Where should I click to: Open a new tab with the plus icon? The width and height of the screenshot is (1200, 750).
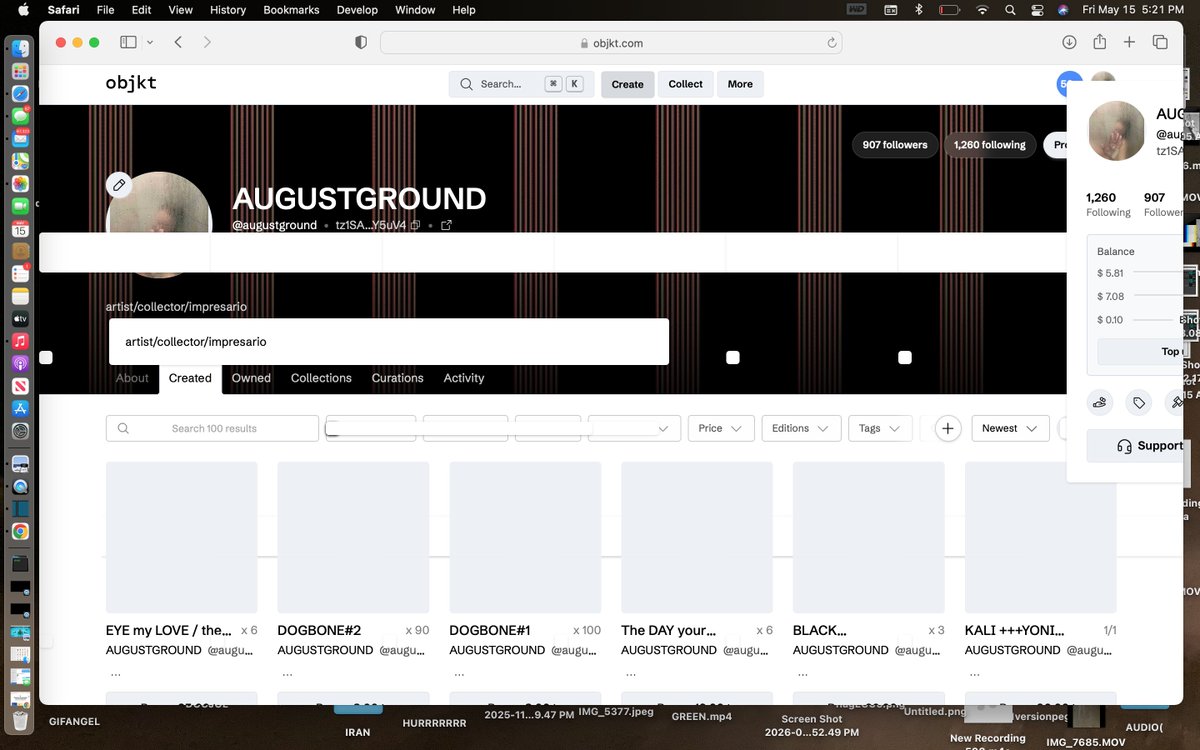(x=1129, y=42)
